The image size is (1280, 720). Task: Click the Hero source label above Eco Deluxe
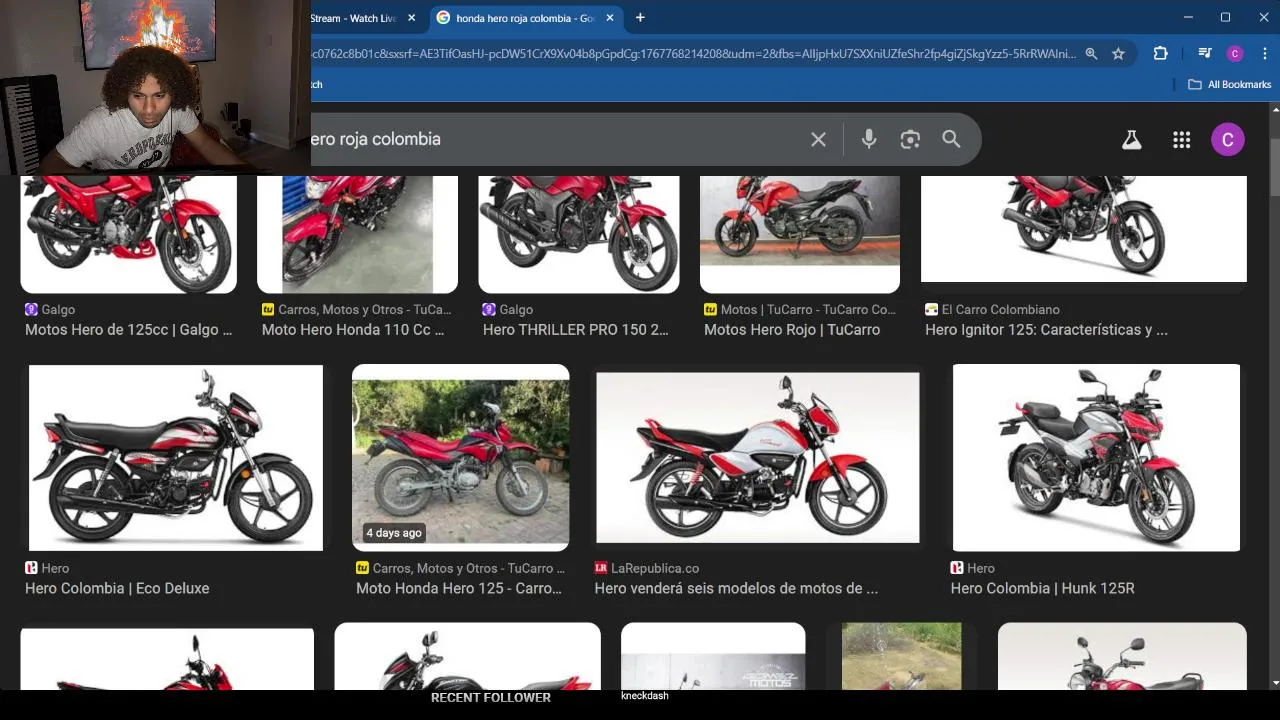55,568
